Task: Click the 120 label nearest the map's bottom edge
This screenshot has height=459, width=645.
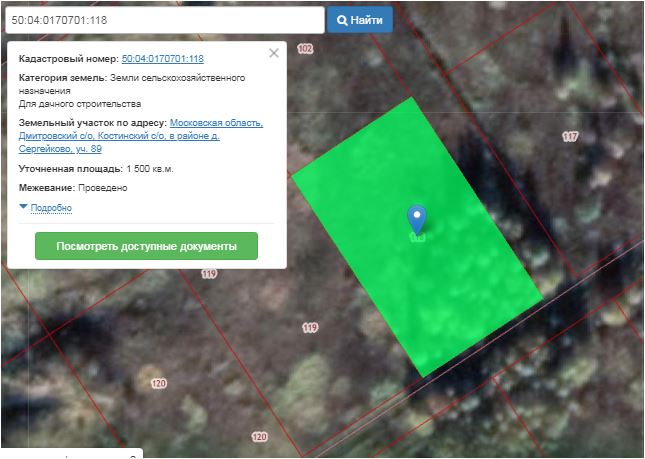Action: point(259,437)
